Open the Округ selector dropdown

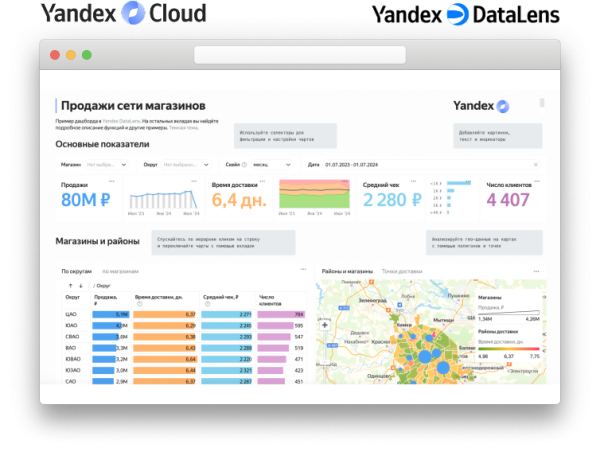[x=186, y=165]
